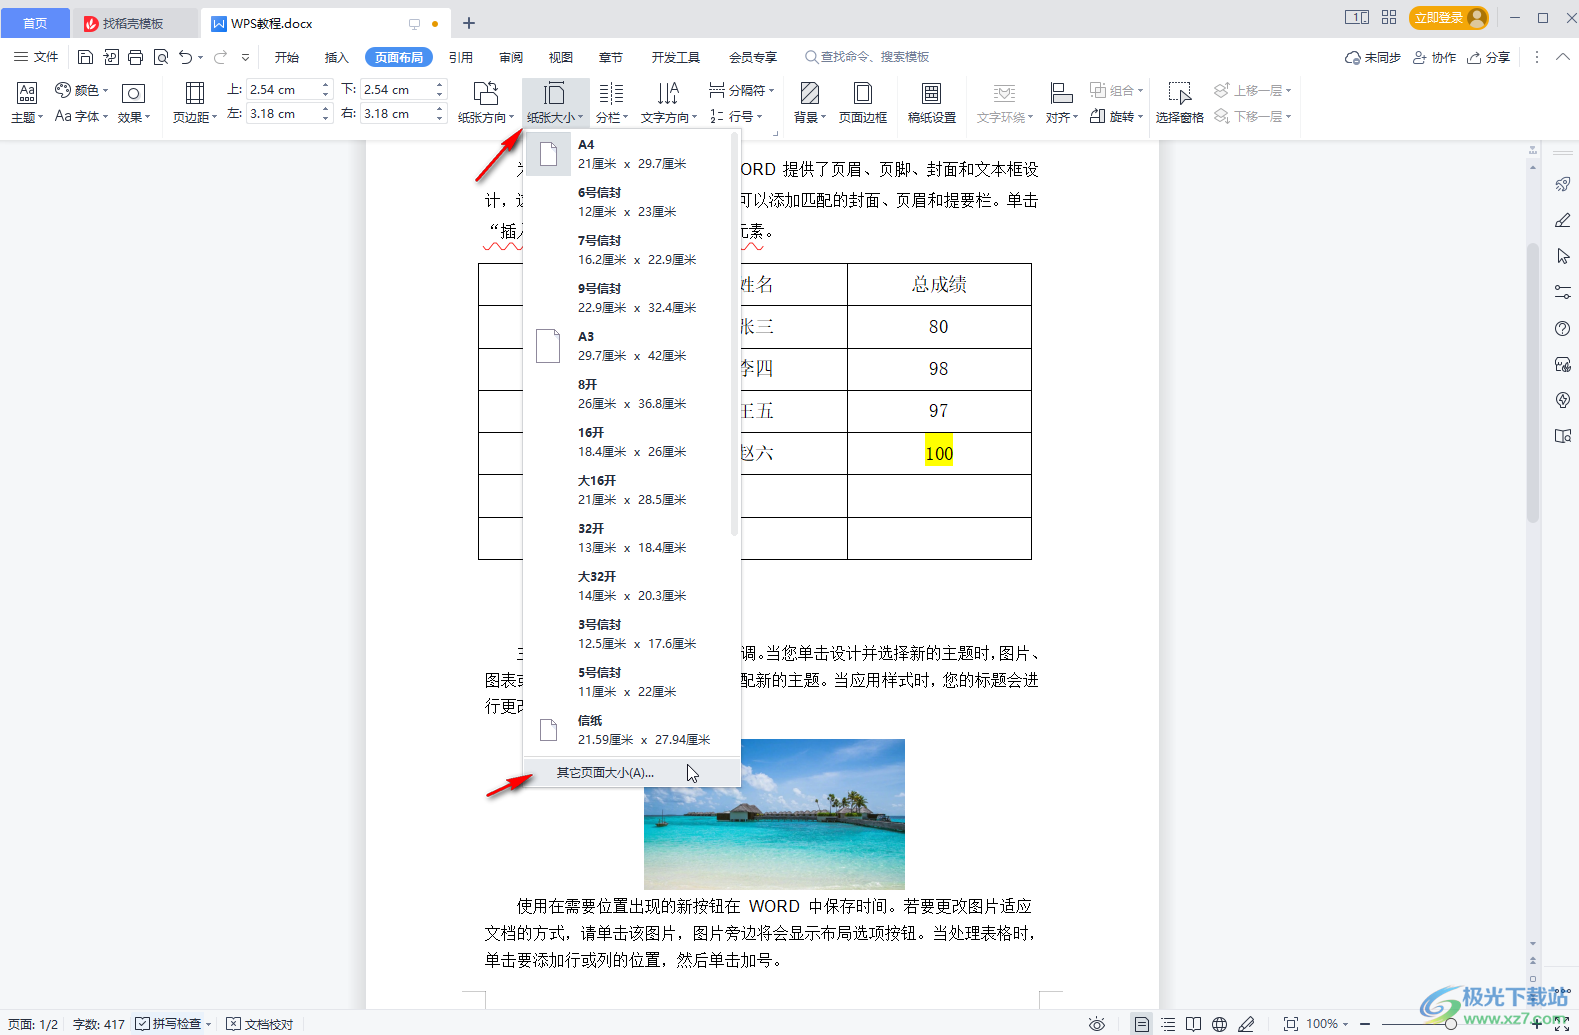The image size is (1579, 1035).
Task: Go to 首页 home tab
Action: click(35, 23)
